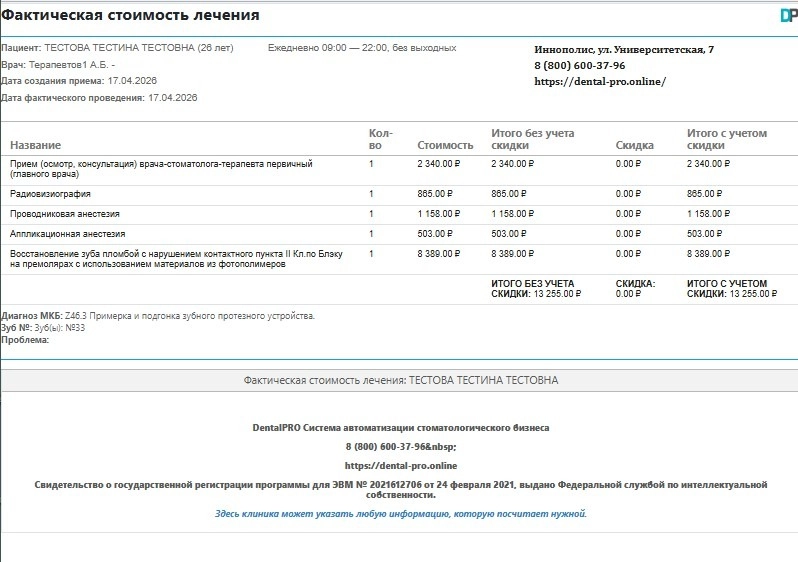Image resolution: width=798 pixels, height=562 pixels.
Task: Select the "Аппликационная анестезия" service row
Action: tap(67, 234)
